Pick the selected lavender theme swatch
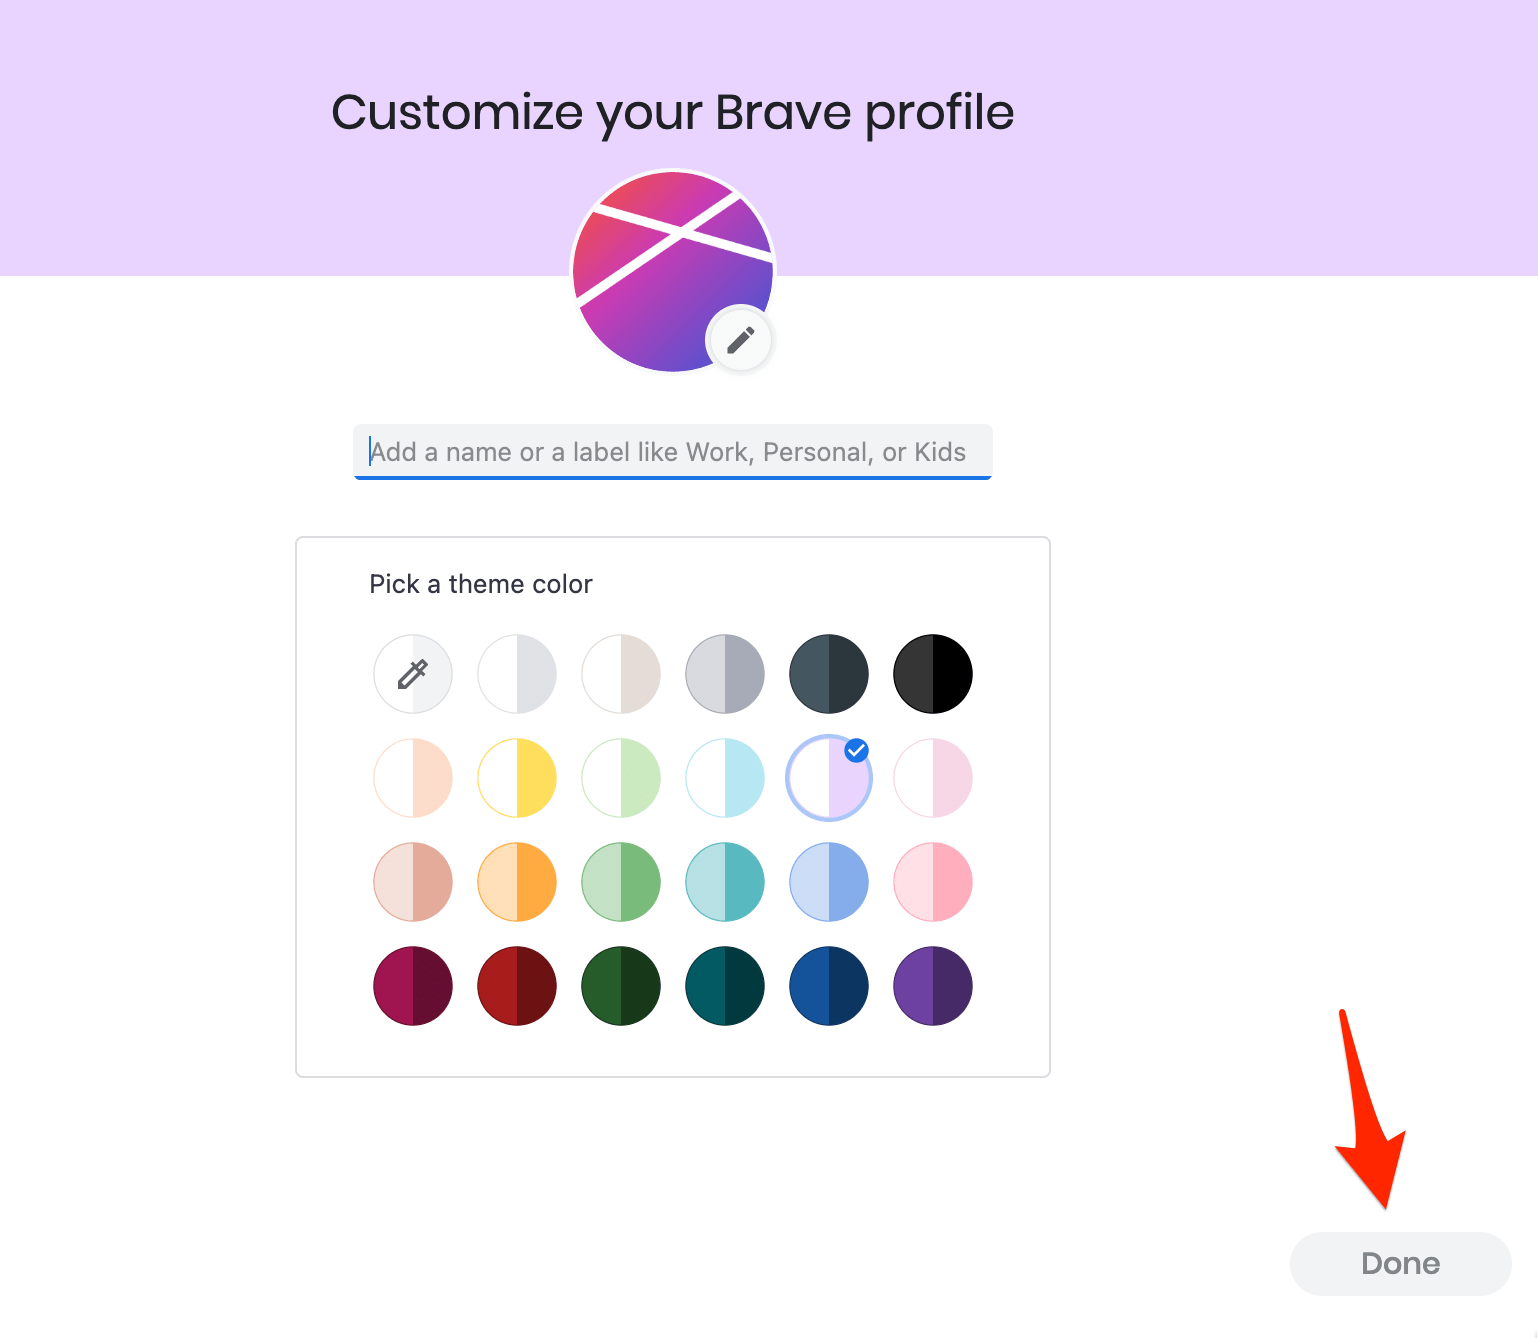Viewport: 1538px width, 1338px height. 829,778
